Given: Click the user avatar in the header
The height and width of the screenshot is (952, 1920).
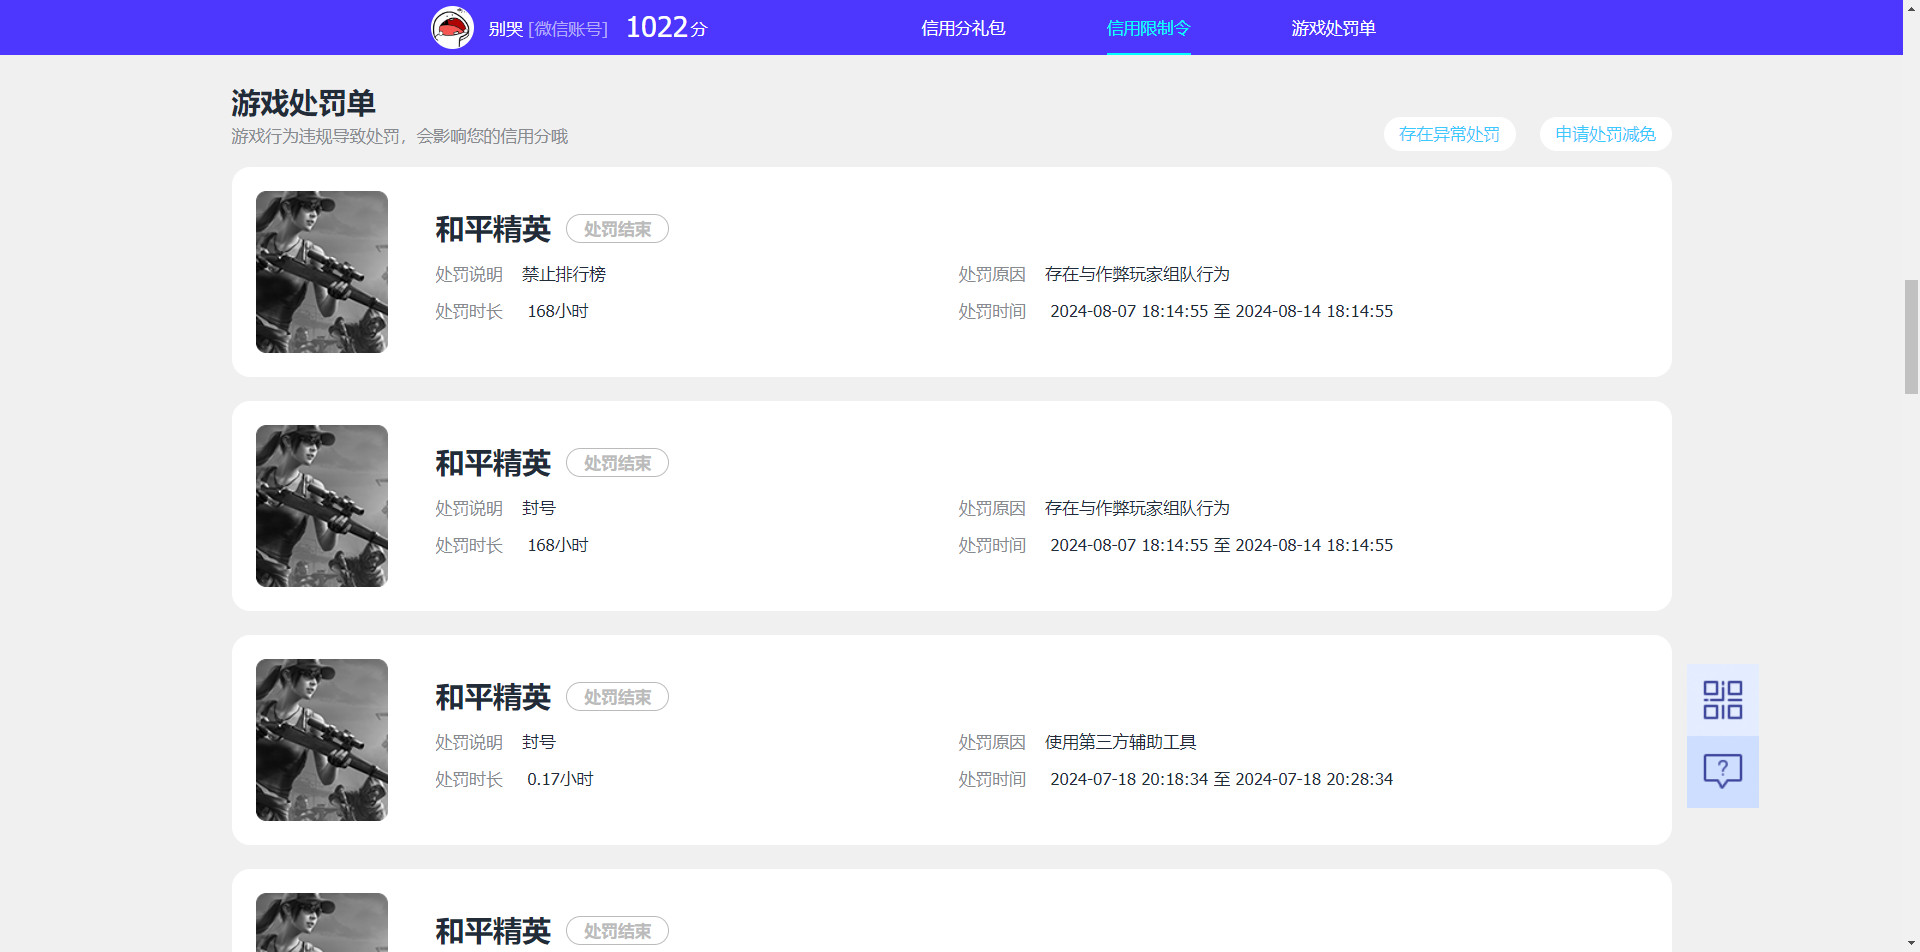Looking at the screenshot, I should 452,27.
